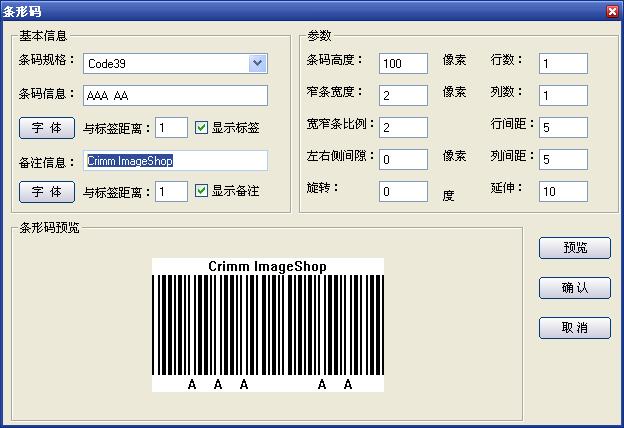Click the 确认 confirm button
Viewport: 624px width, 428px height.
point(575,288)
